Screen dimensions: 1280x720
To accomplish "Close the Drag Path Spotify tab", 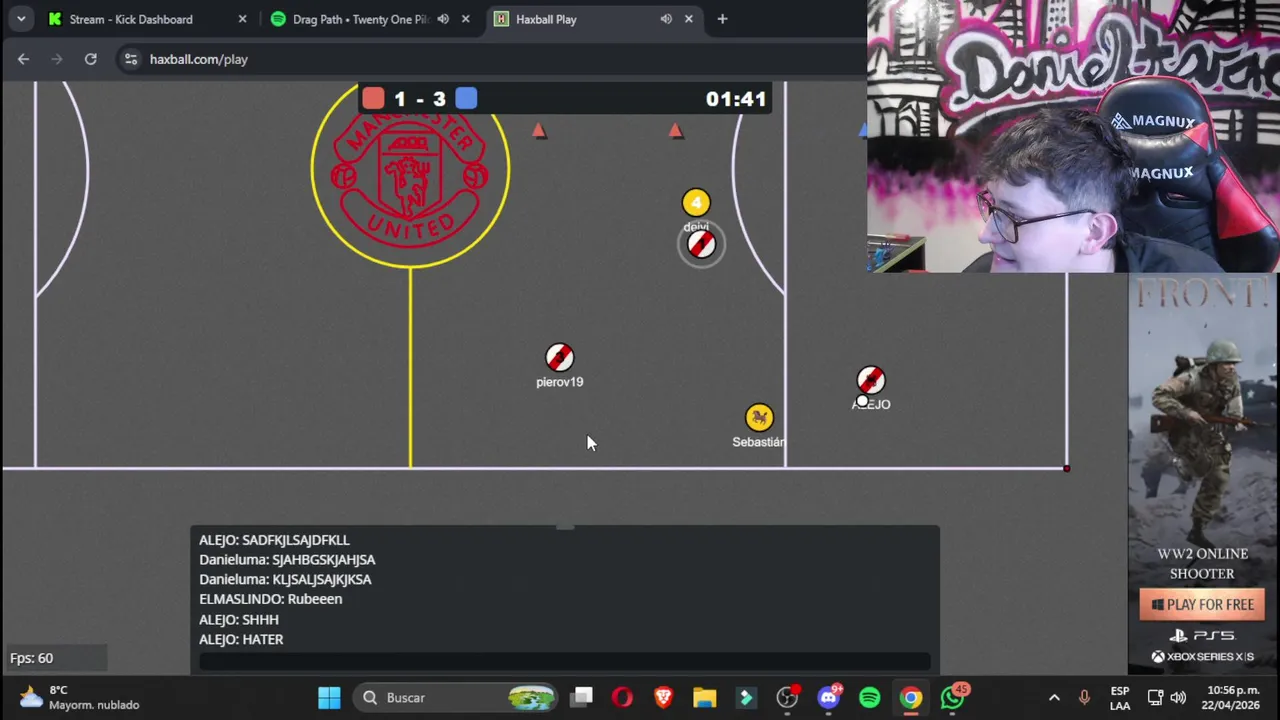I will 465,19.
